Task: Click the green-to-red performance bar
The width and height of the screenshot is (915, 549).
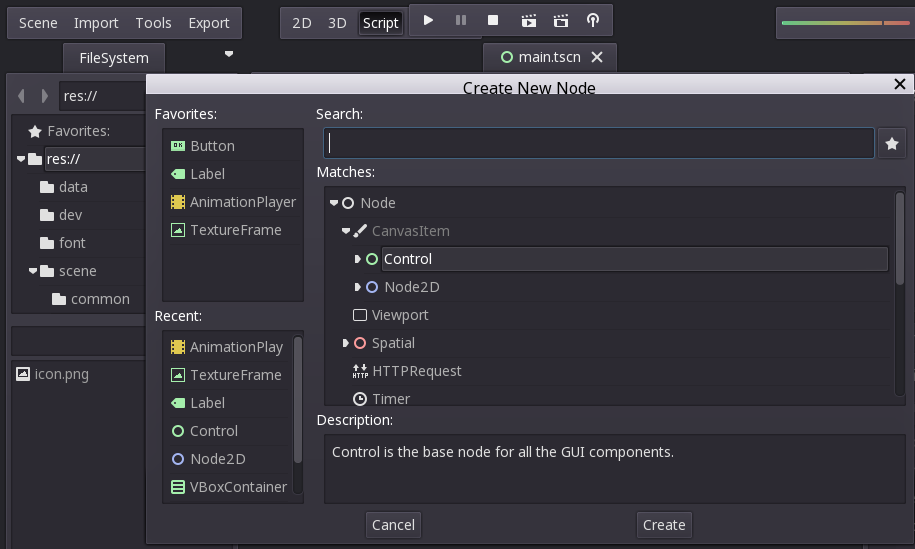Action: pyautogui.click(x=846, y=23)
